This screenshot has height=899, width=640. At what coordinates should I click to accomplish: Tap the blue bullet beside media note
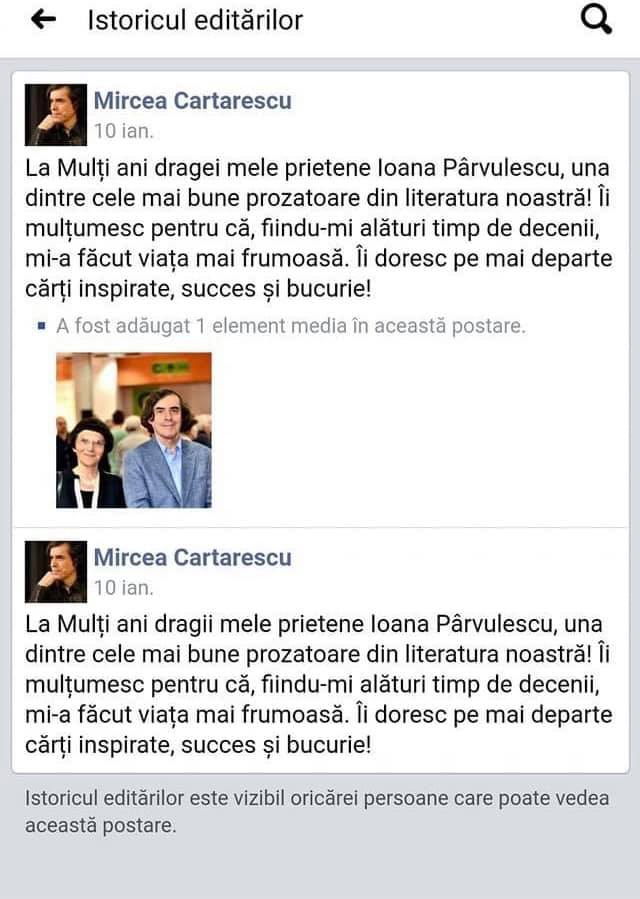pos(41,326)
